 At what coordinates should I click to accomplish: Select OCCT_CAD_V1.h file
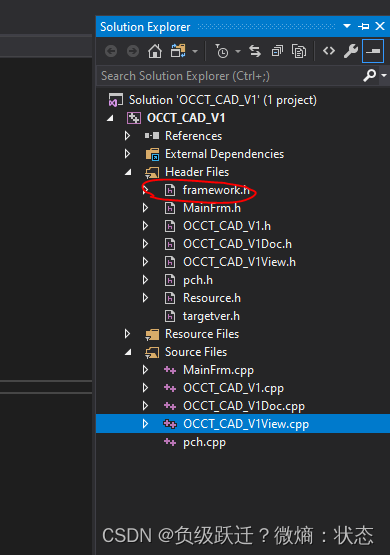227,226
